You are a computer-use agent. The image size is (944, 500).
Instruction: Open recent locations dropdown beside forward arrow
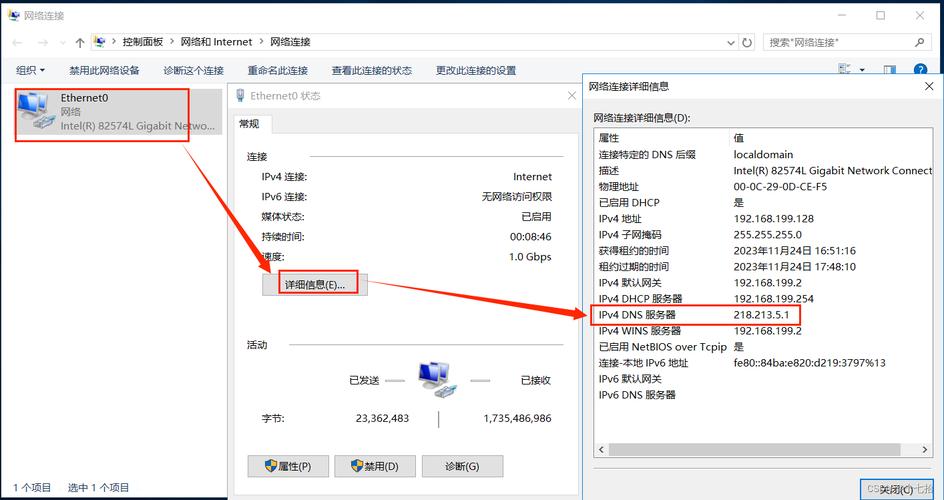63,43
